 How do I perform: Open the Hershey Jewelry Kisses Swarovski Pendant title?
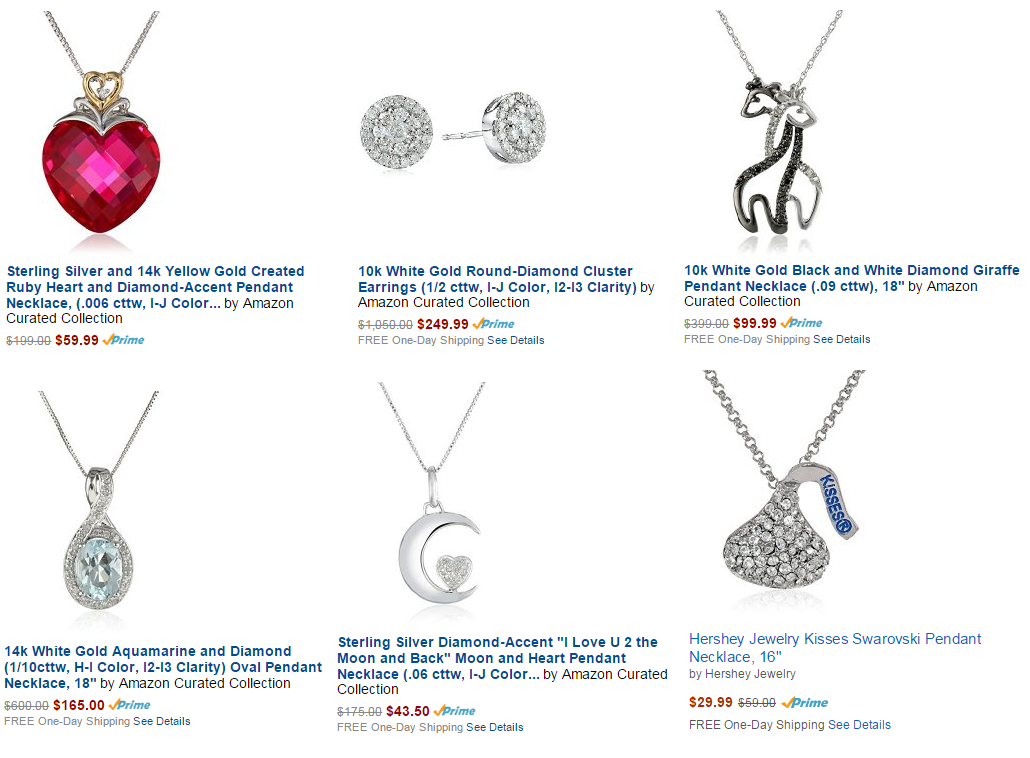tap(835, 648)
